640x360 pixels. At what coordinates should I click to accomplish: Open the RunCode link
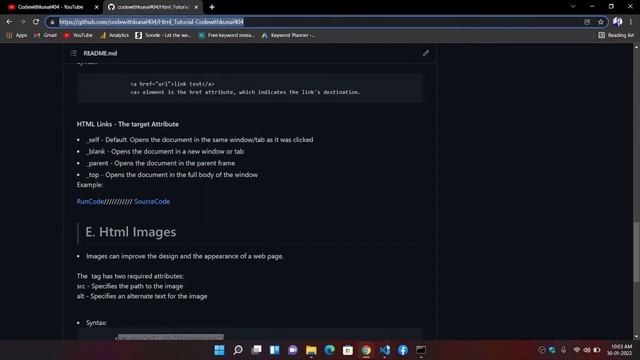coord(90,201)
